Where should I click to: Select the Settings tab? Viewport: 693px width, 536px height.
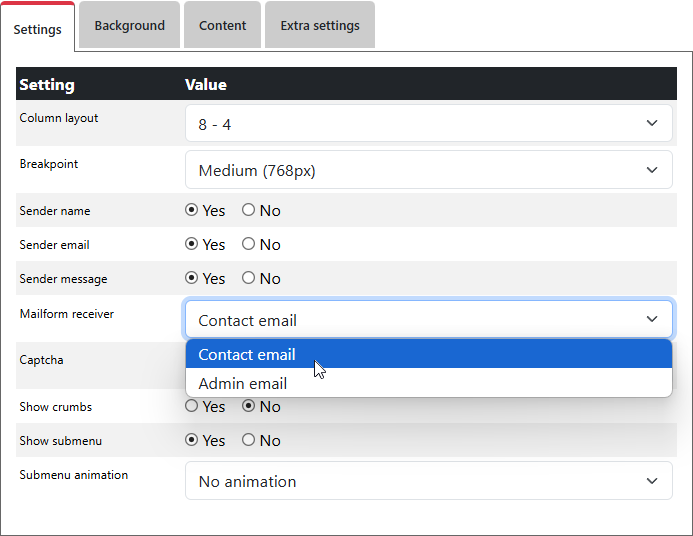click(38, 29)
